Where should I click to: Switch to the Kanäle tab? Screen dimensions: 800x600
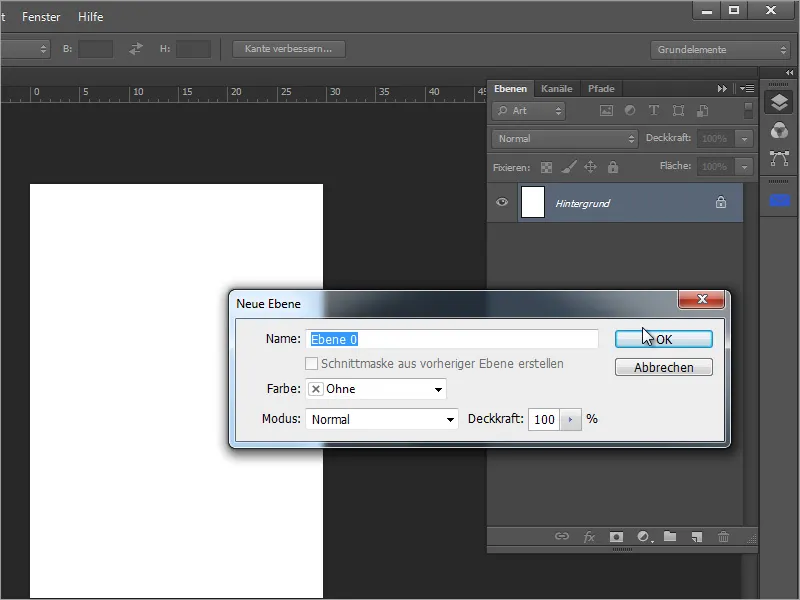557,89
